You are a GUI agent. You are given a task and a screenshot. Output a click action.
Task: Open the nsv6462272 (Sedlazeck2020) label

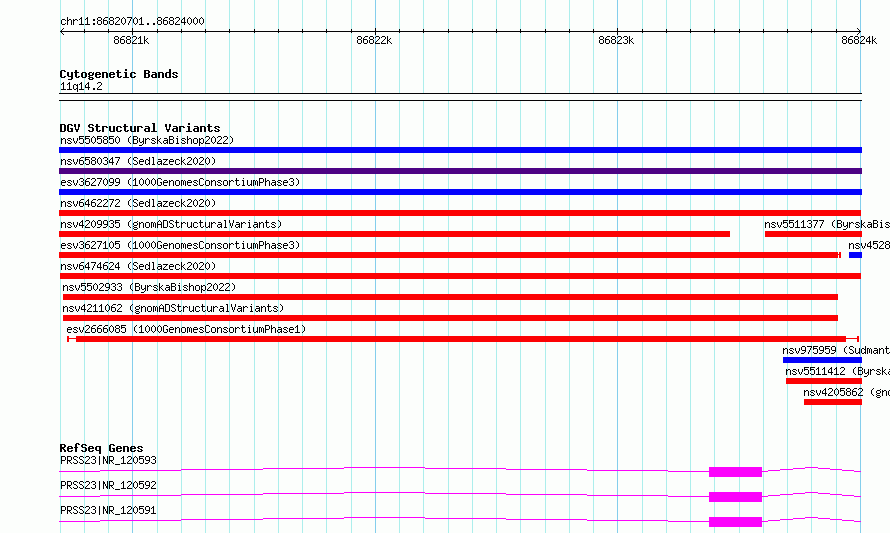pos(138,203)
